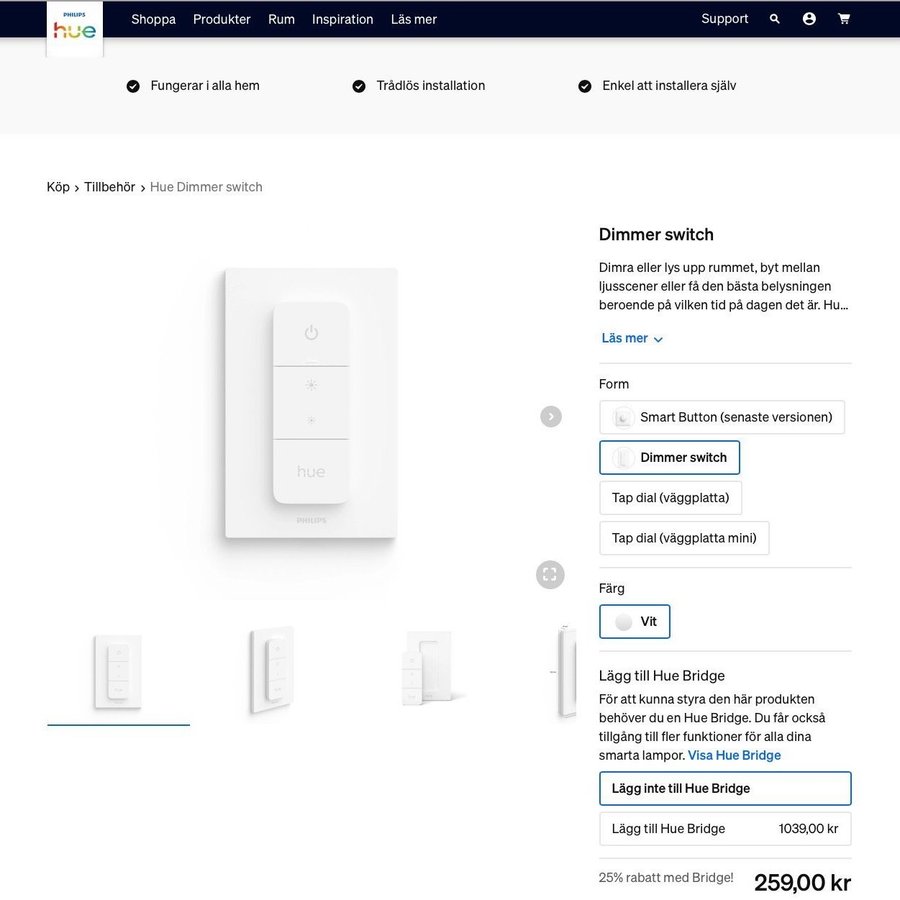Follow the Visa Hue Bridge link
900x900 pixels.
click(734, 755)
